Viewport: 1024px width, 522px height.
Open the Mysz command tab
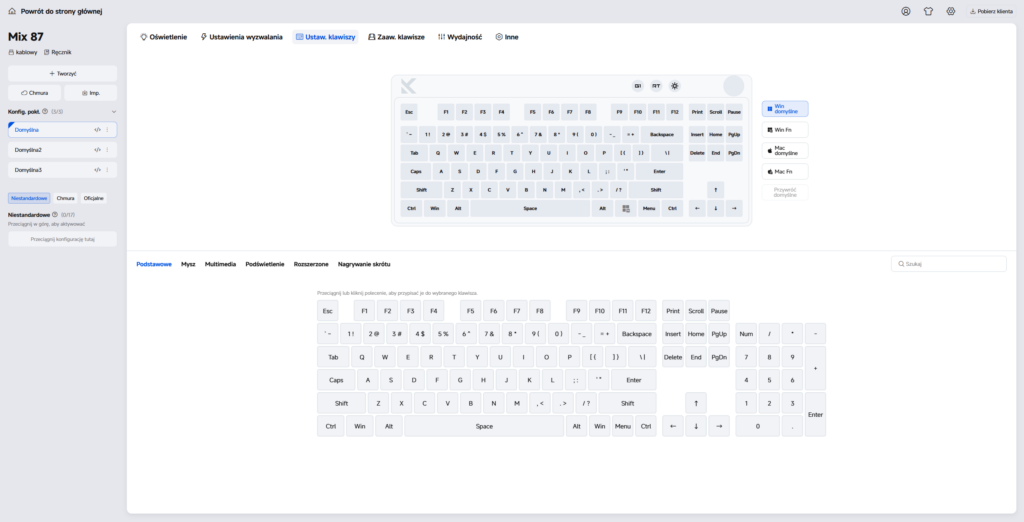click(x=188, y=264)
